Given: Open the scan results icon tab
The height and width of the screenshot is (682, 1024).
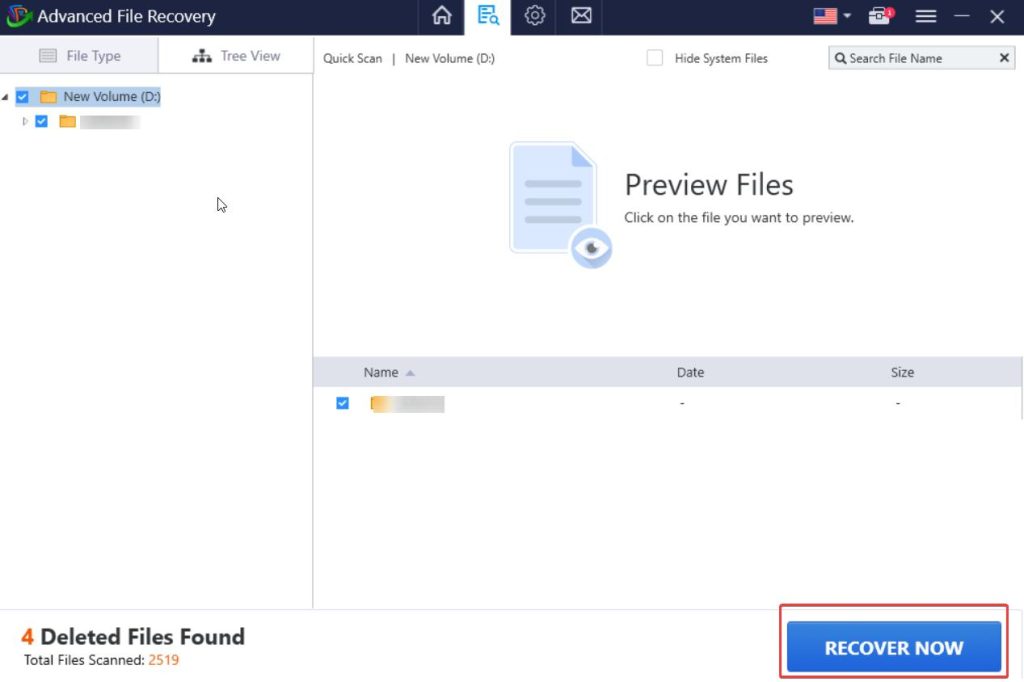Looking at the screenshot, I should [488, 16].
